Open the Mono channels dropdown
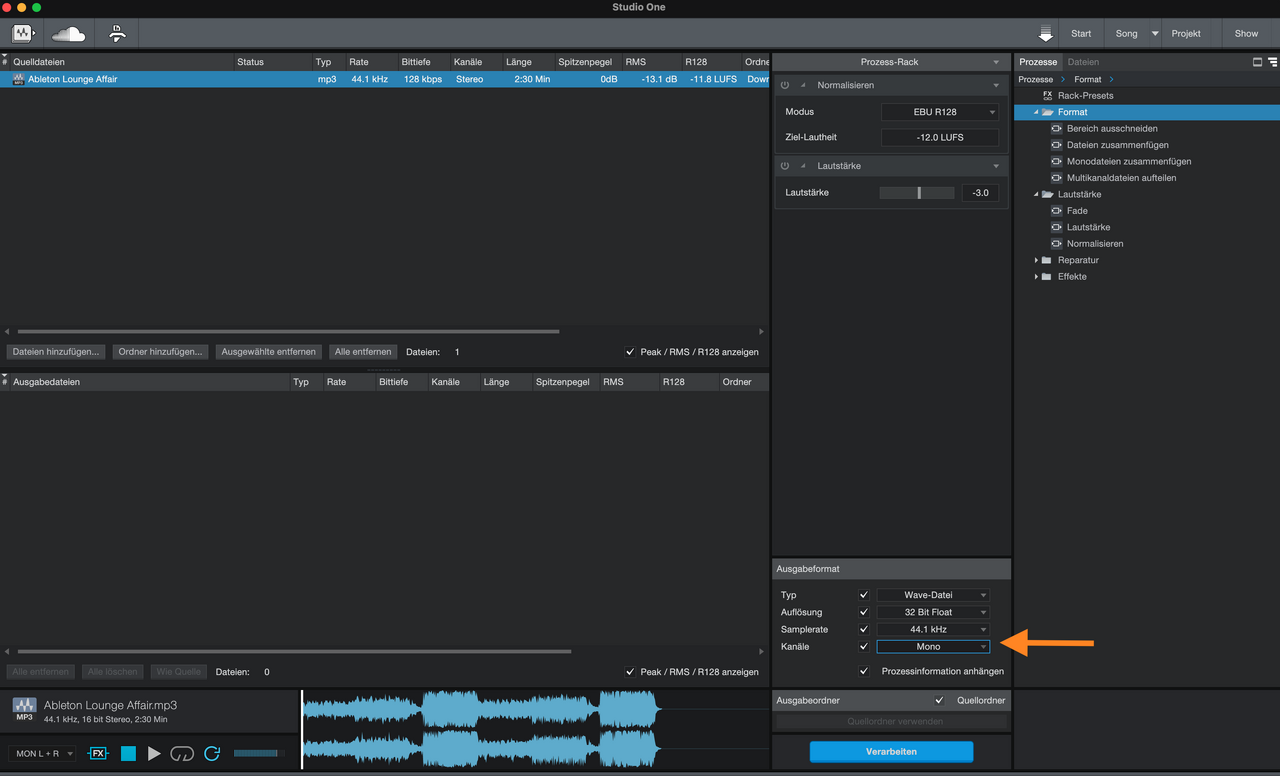Image resolution: width=1280 pixels, height=776 pixels. coord(933,647)
